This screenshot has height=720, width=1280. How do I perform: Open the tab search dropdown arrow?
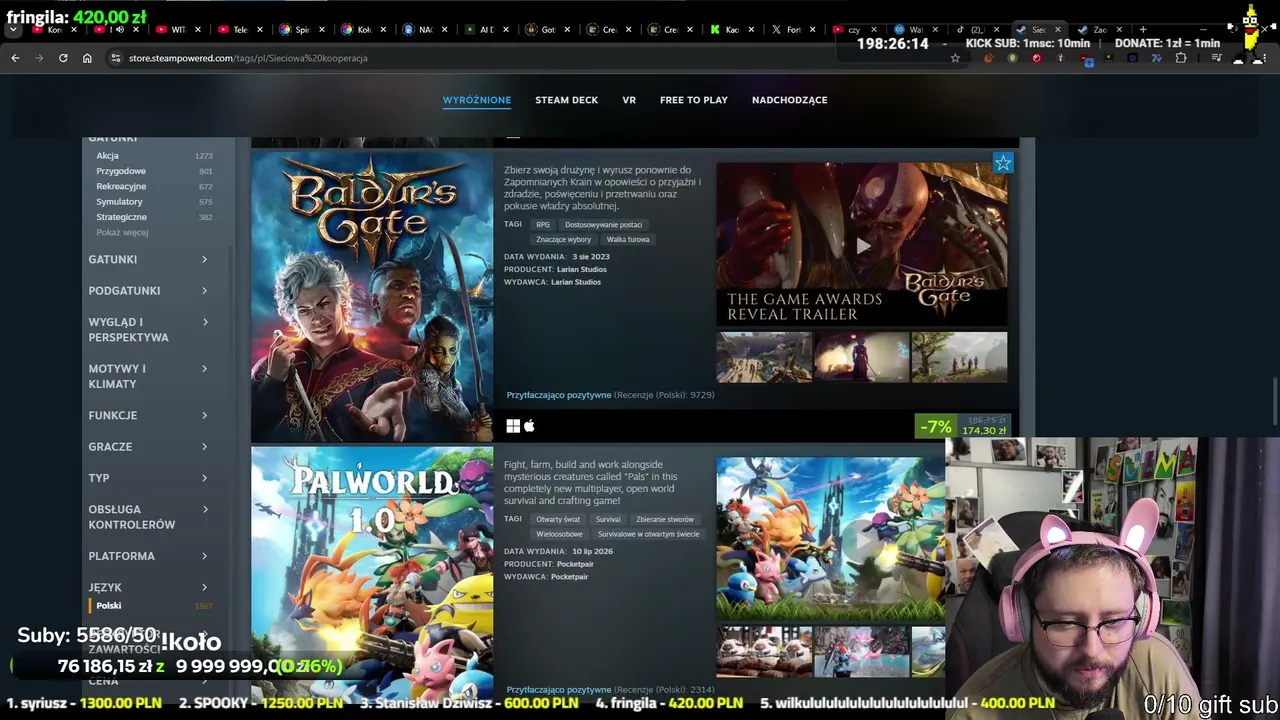13,30
